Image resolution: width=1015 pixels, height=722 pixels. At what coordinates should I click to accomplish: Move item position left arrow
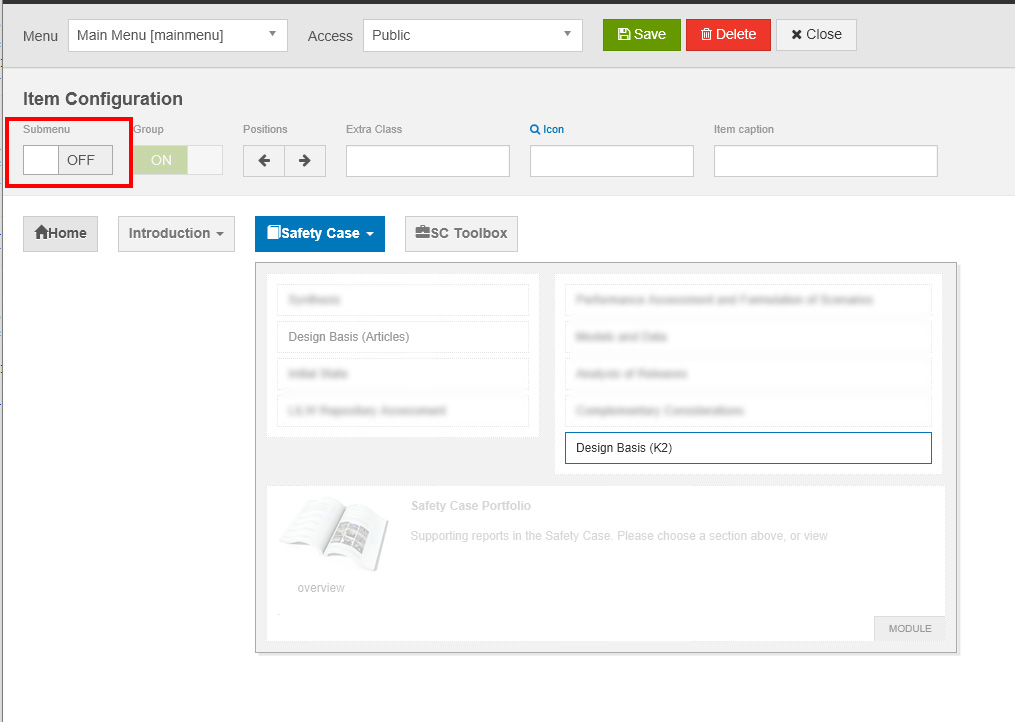[264, 161]
